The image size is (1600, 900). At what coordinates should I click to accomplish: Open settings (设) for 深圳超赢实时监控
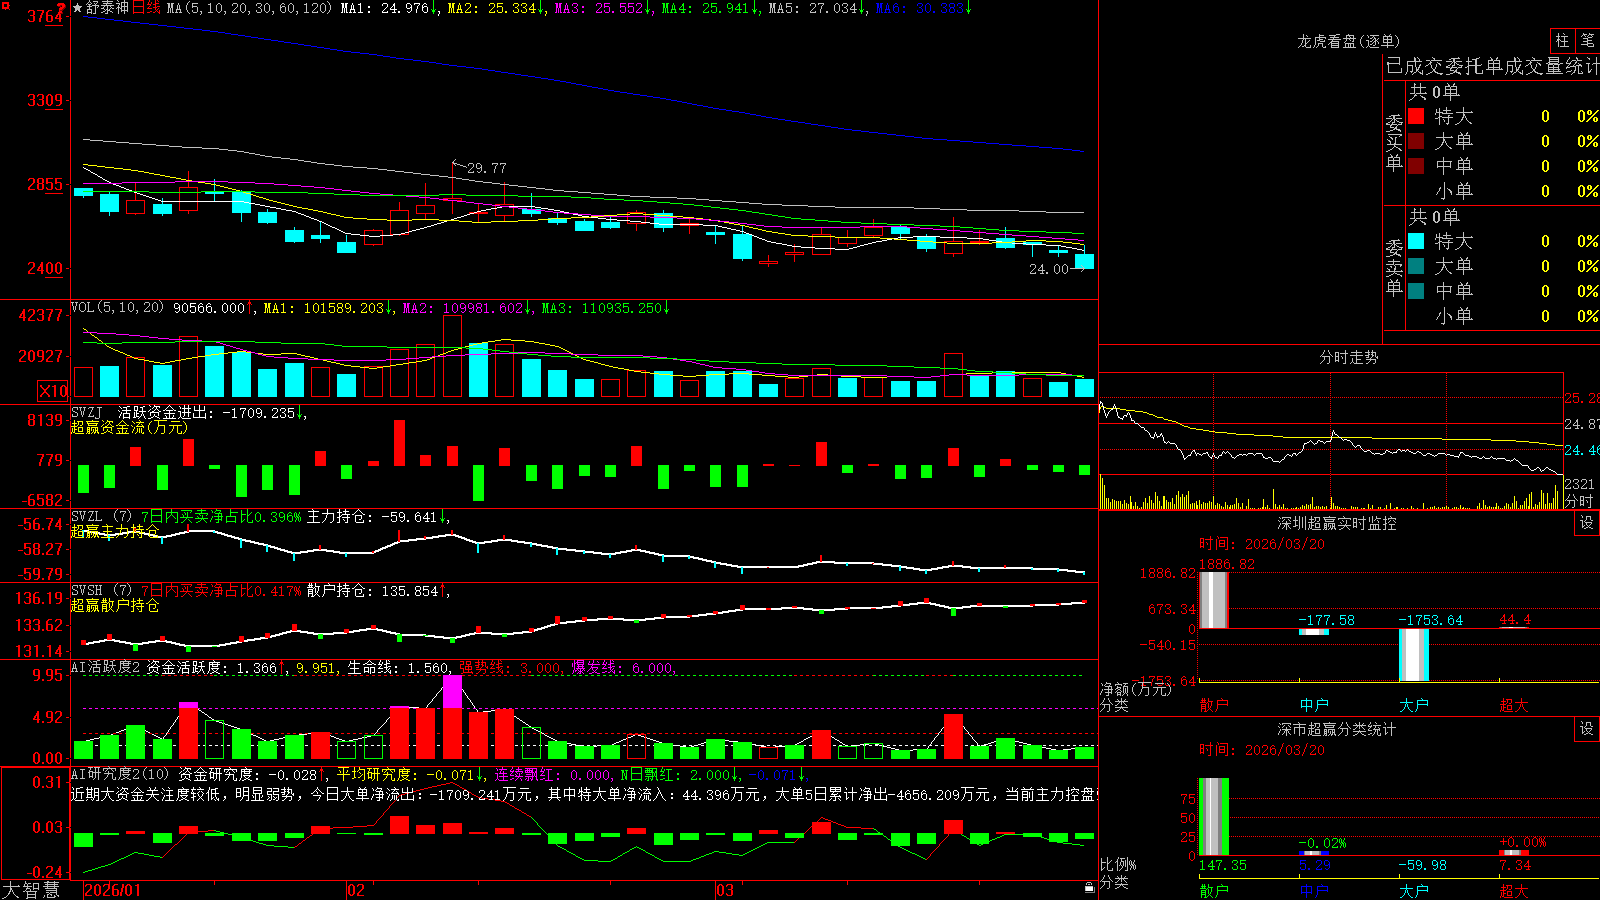(1587, 523)
